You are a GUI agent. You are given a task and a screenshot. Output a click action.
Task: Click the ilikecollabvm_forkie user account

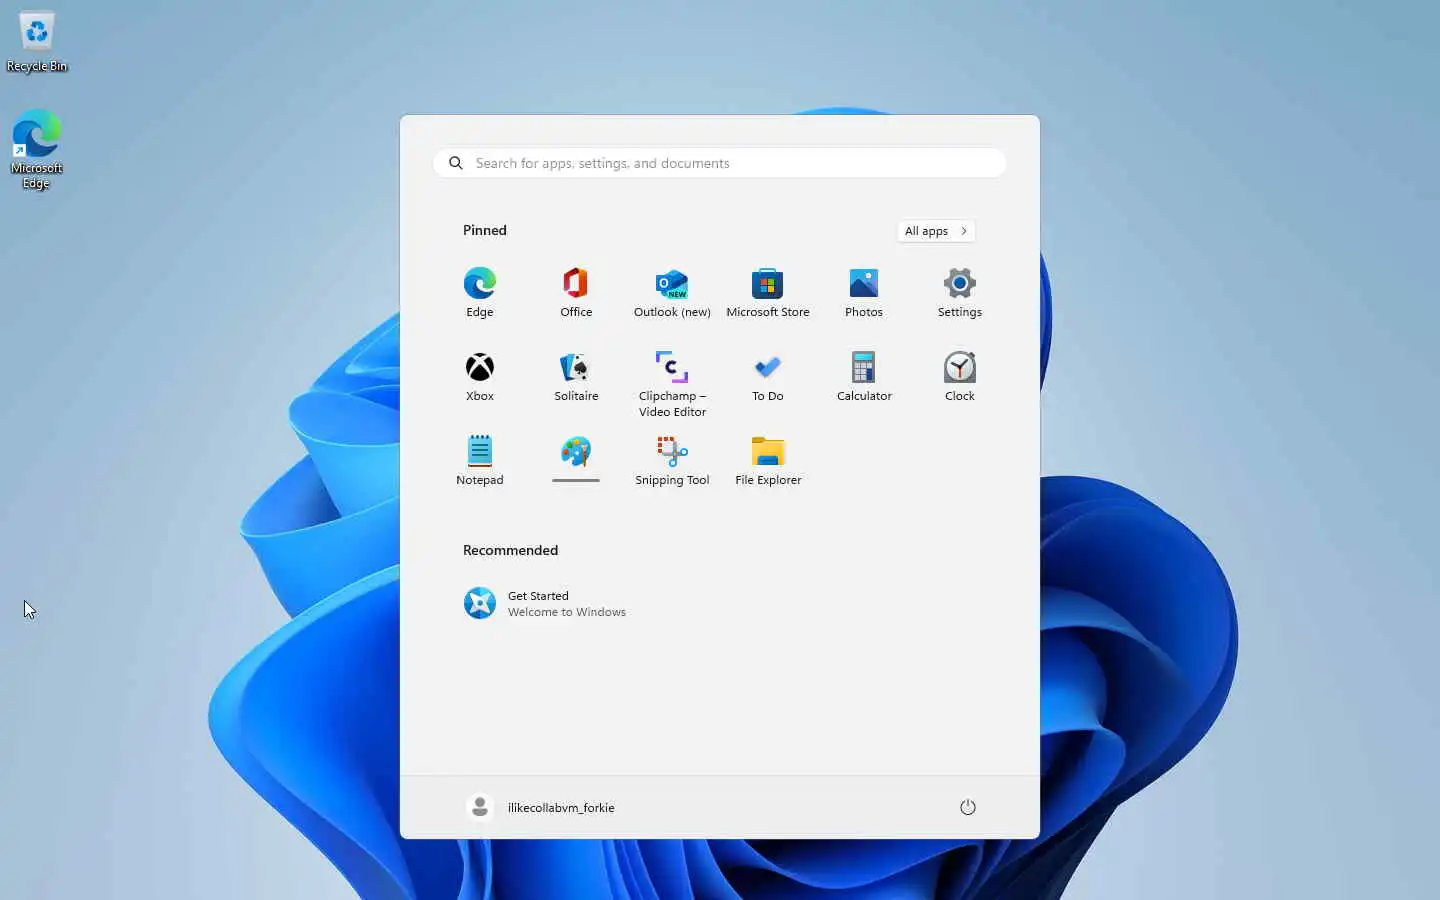point(541,807)
